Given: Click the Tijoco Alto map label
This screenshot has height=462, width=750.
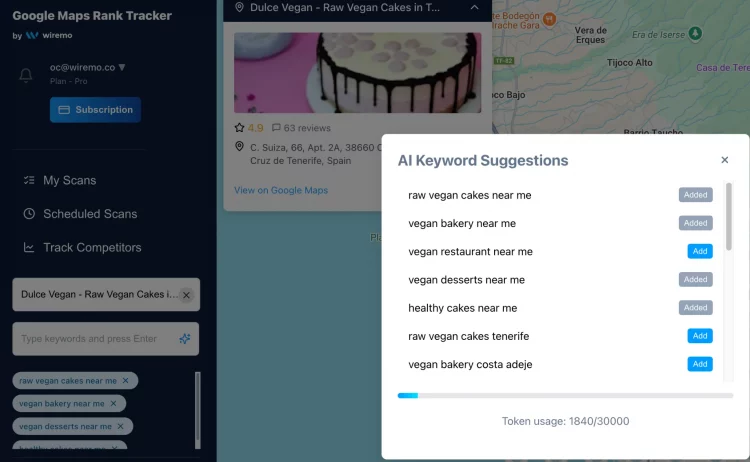Looking at the screenshot, I should [x=629, y=63].
